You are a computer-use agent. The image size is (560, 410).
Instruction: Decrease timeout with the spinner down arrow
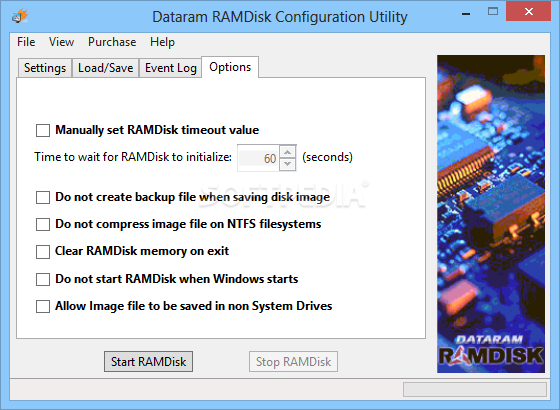click(x=288, y=164)
